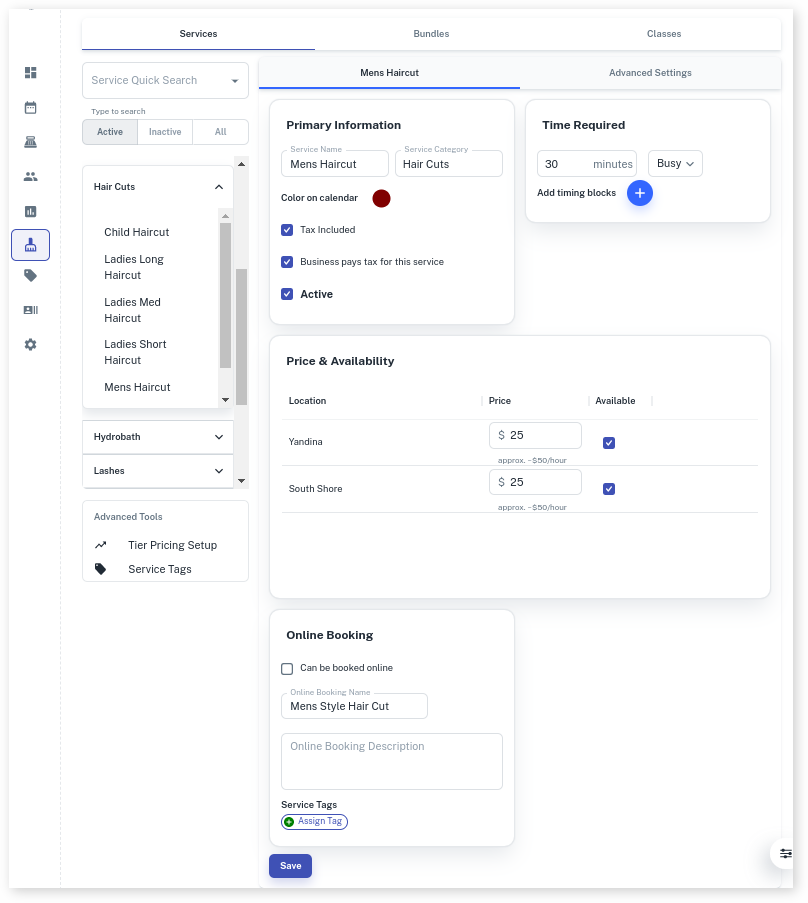Select Ladies Long Haircut service
This screenshot has height=903, width=808.
click(x=134, y=267)
